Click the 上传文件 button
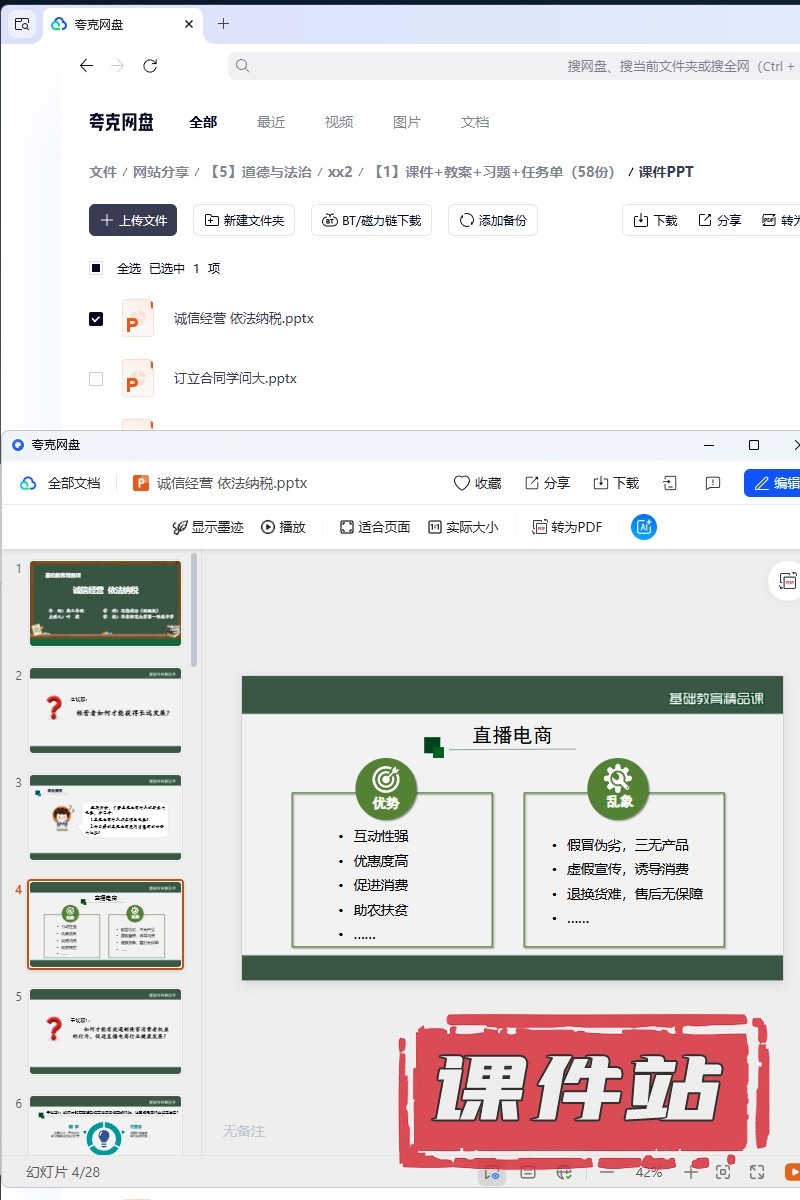The height and width of the screenshot is (1200, 800). click(133, 220)
